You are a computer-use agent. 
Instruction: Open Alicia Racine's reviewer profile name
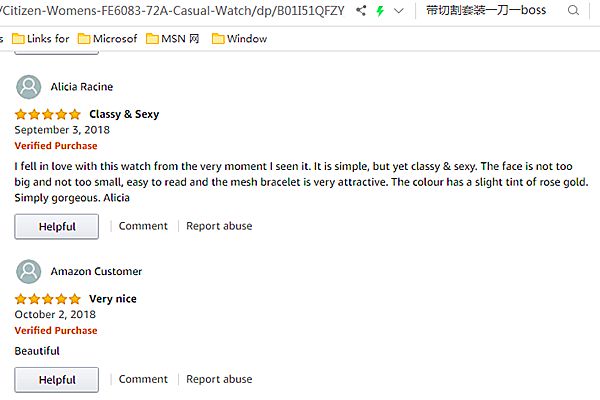click(x=82, y=87)
